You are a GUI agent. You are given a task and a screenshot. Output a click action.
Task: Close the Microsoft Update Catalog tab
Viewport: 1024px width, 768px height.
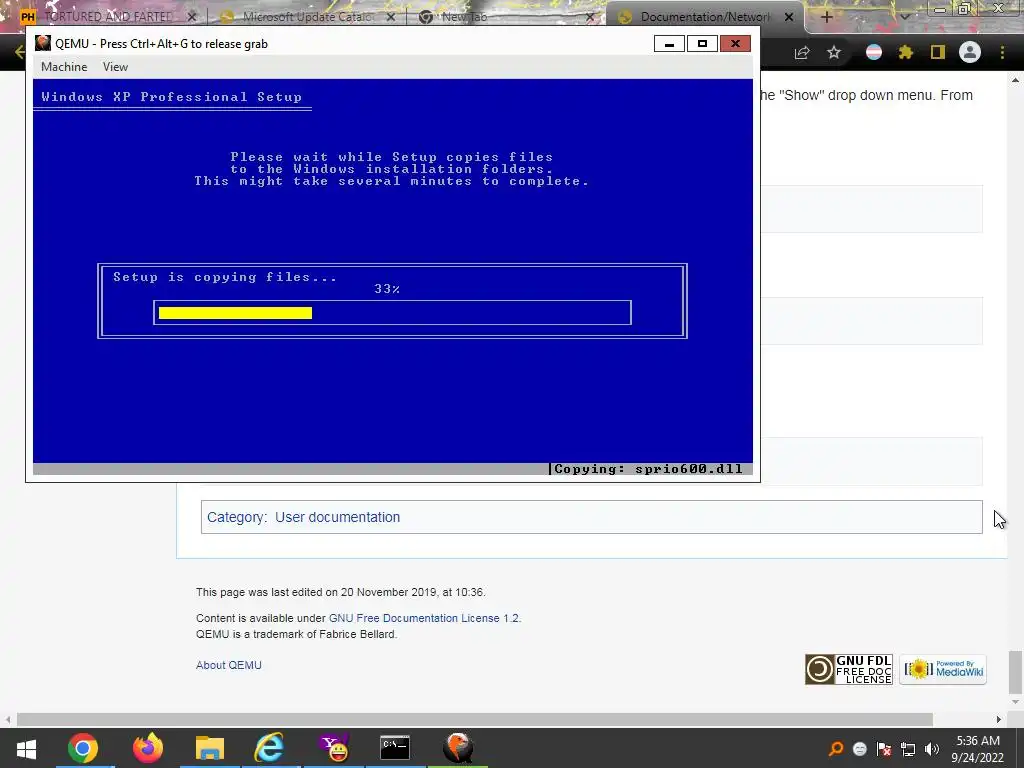tap(391, 17)
